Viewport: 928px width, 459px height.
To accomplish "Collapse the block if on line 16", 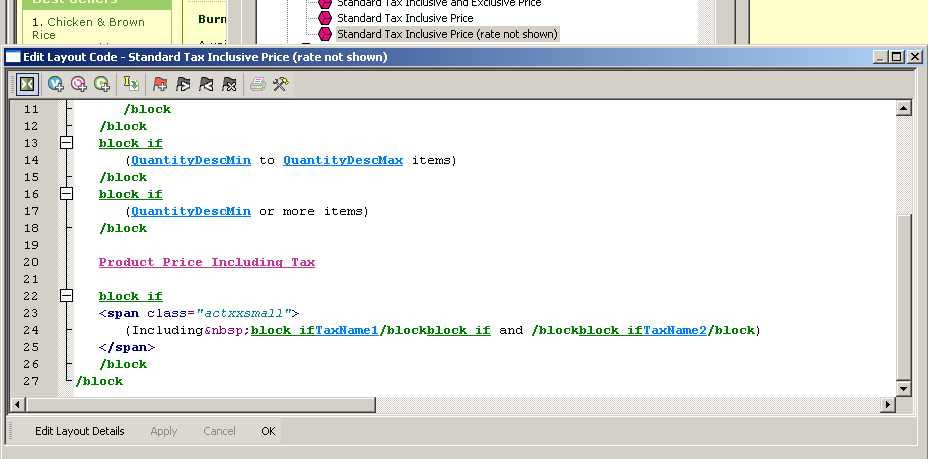I will pos(67,194).
